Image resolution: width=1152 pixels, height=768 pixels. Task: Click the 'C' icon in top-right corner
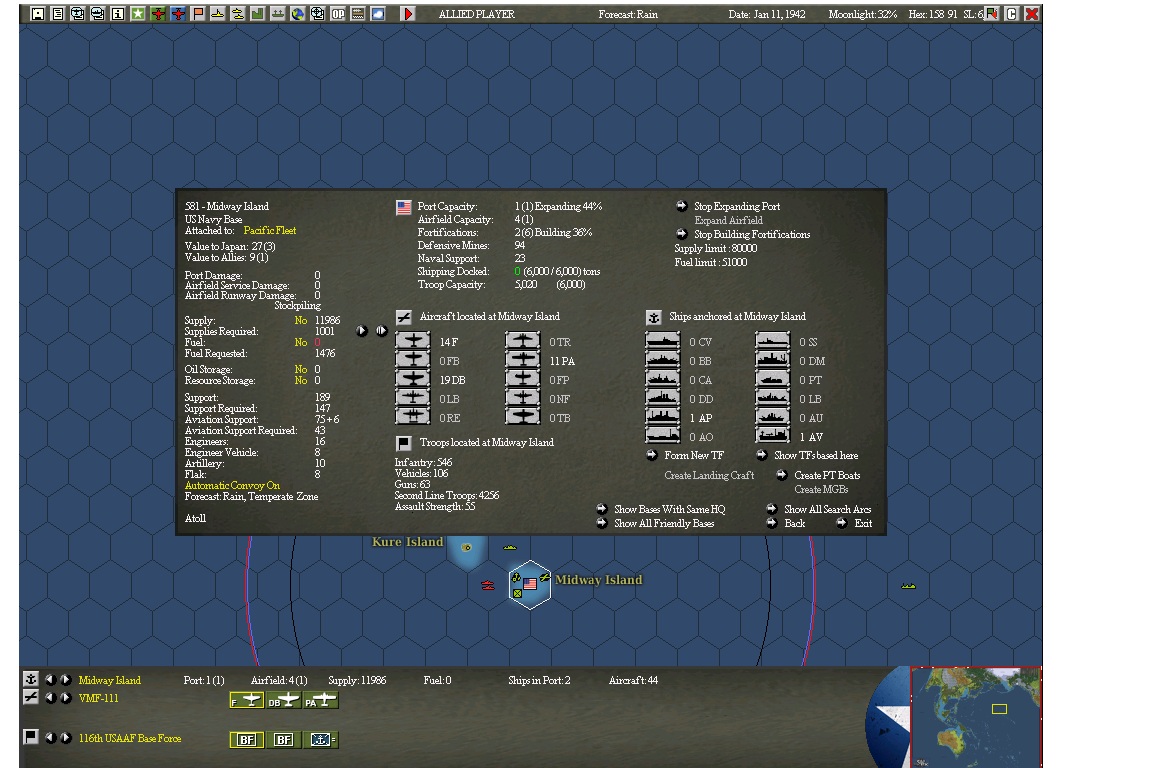pyautogui.click(x=1012, y=14)
